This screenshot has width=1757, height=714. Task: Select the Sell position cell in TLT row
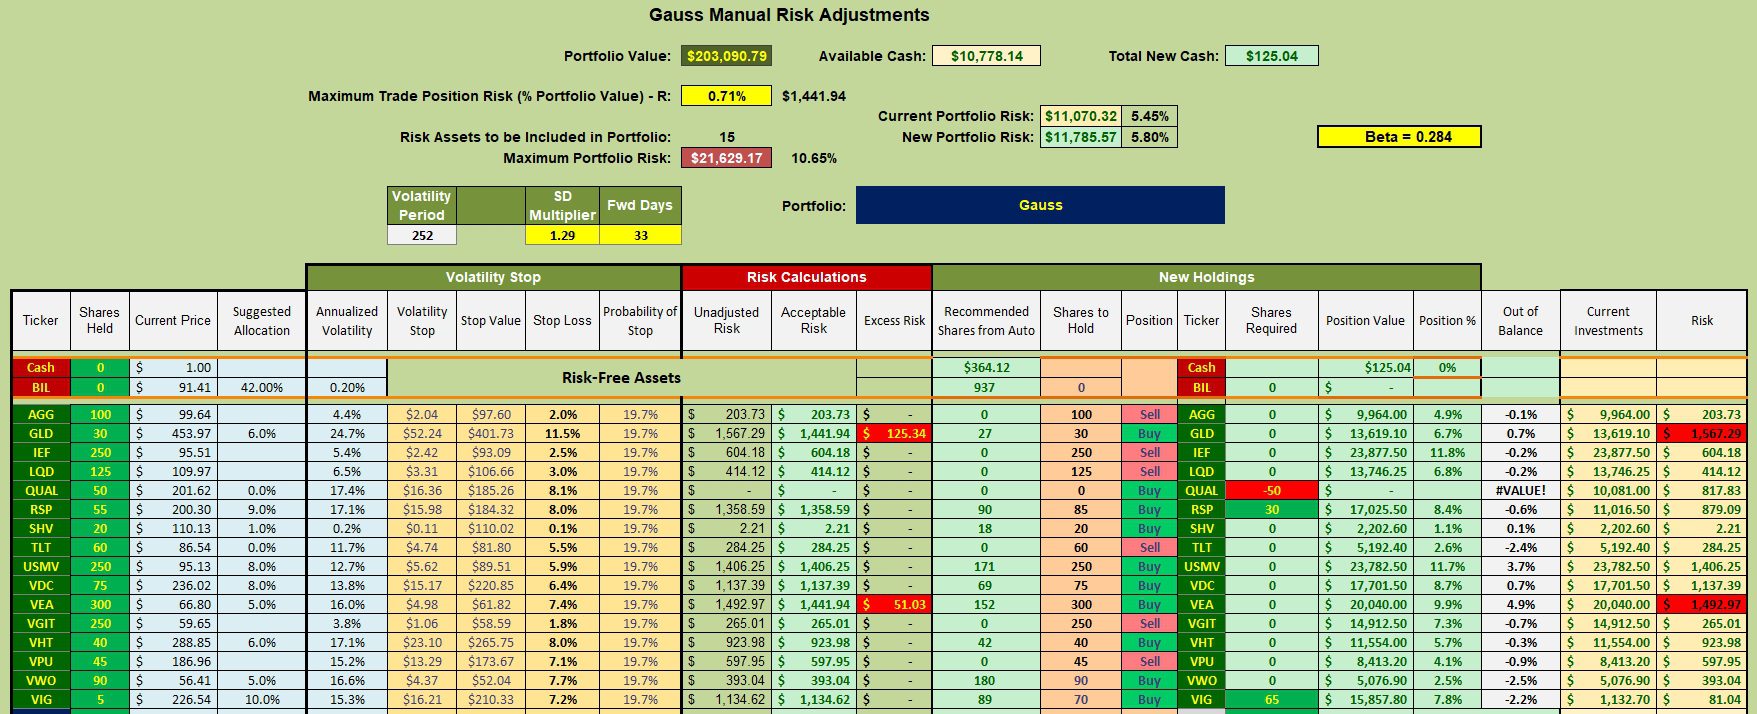1149,547
